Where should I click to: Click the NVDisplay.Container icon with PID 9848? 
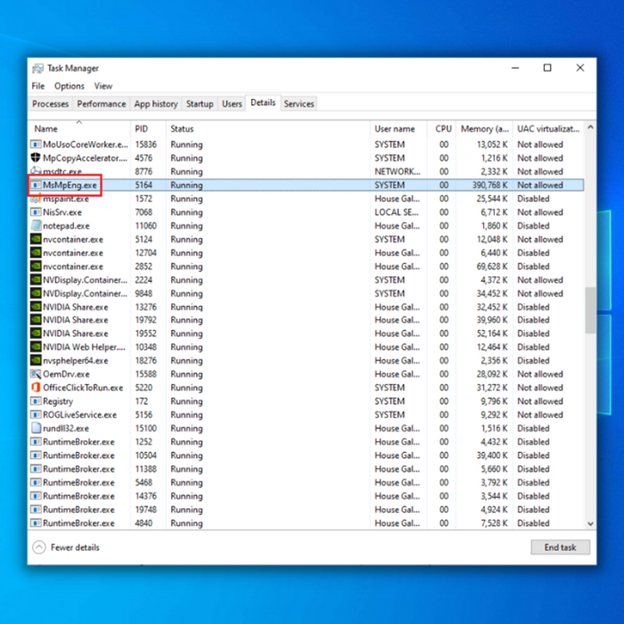(36, 293)
